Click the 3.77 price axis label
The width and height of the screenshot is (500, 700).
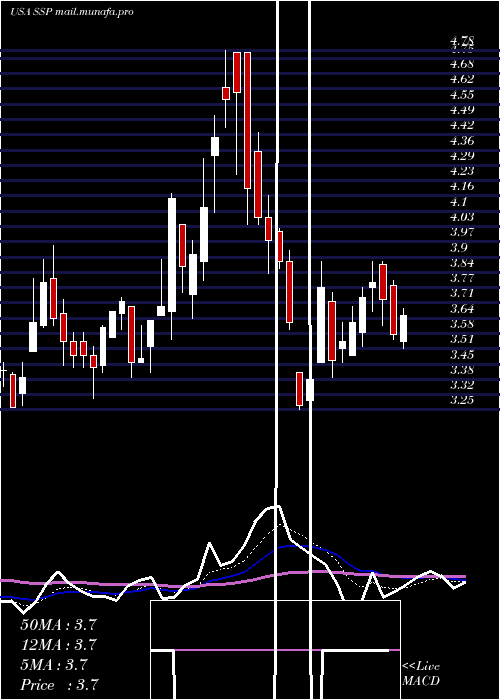point(462,278)
